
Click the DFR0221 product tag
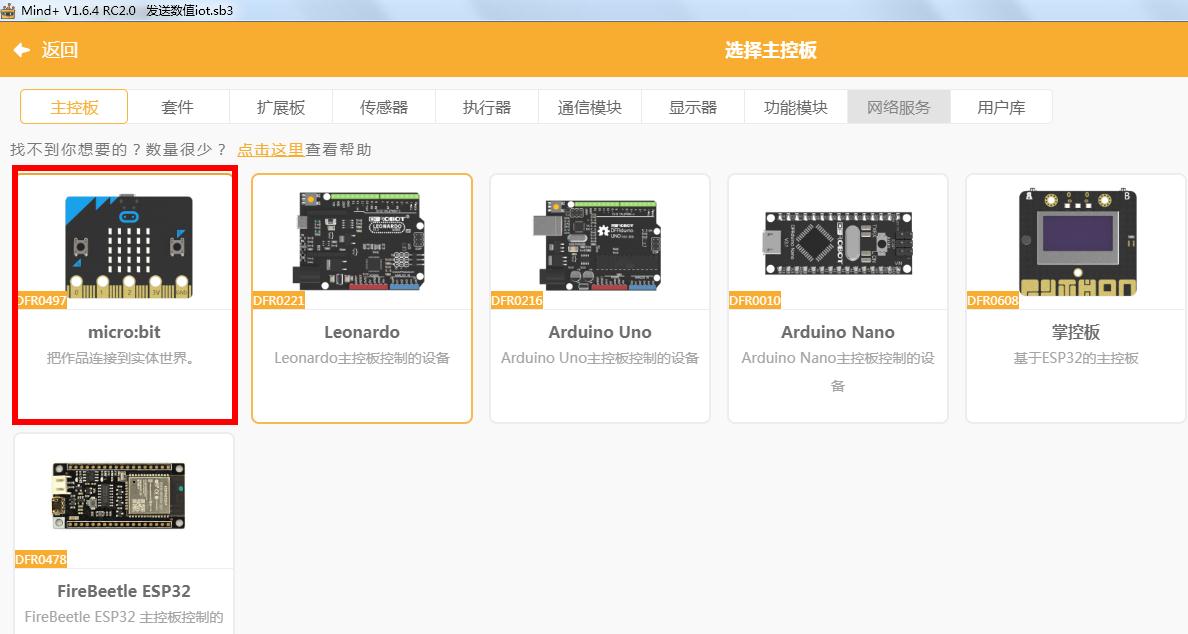(279, 301)
